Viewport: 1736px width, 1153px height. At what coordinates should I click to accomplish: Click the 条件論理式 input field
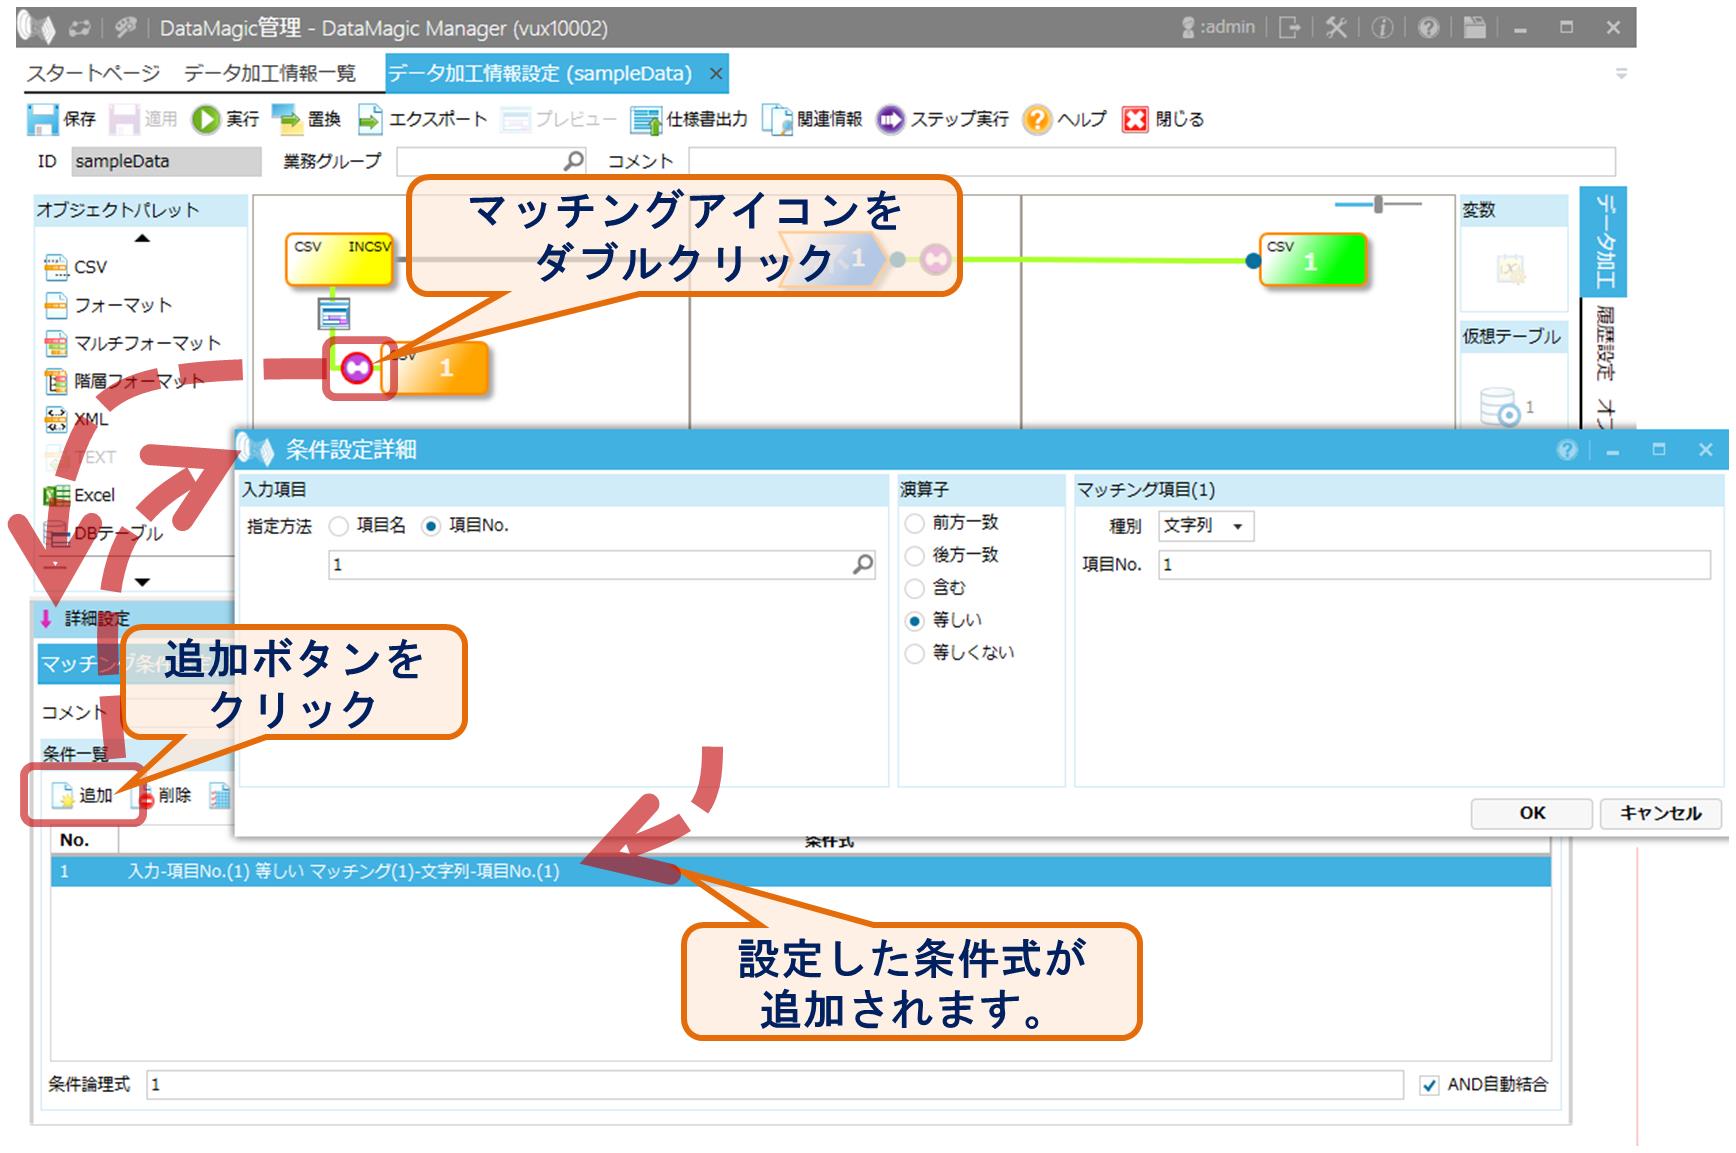pyautogui.click(x=775, y=1085)
